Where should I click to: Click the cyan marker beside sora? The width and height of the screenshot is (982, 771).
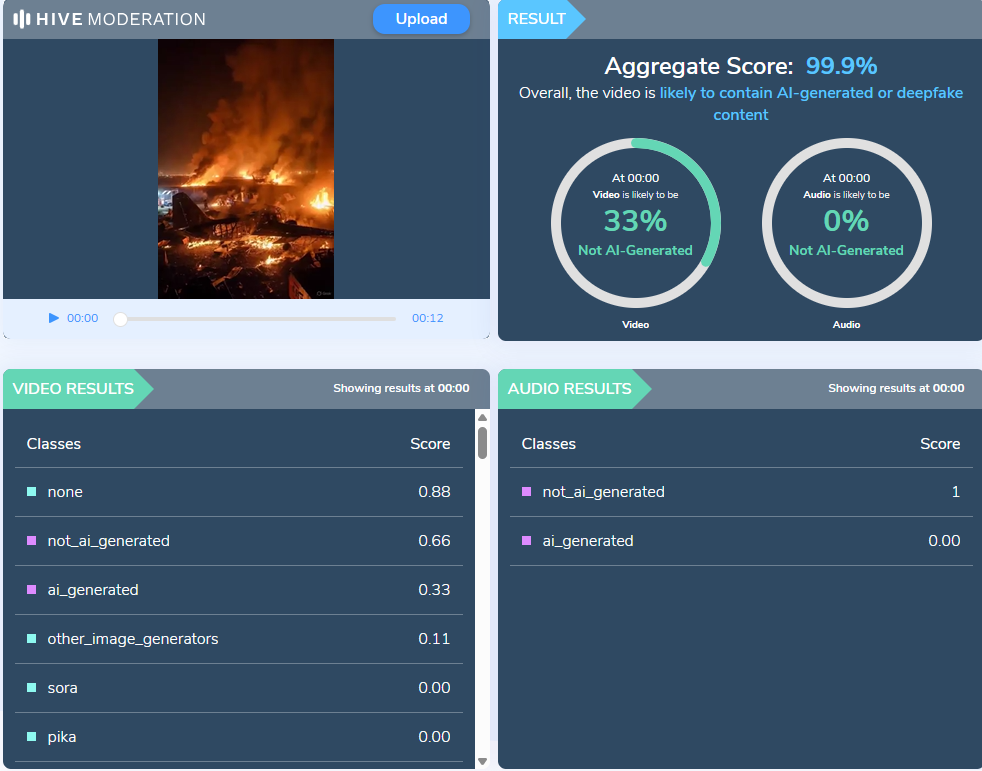tap(31, 688)
